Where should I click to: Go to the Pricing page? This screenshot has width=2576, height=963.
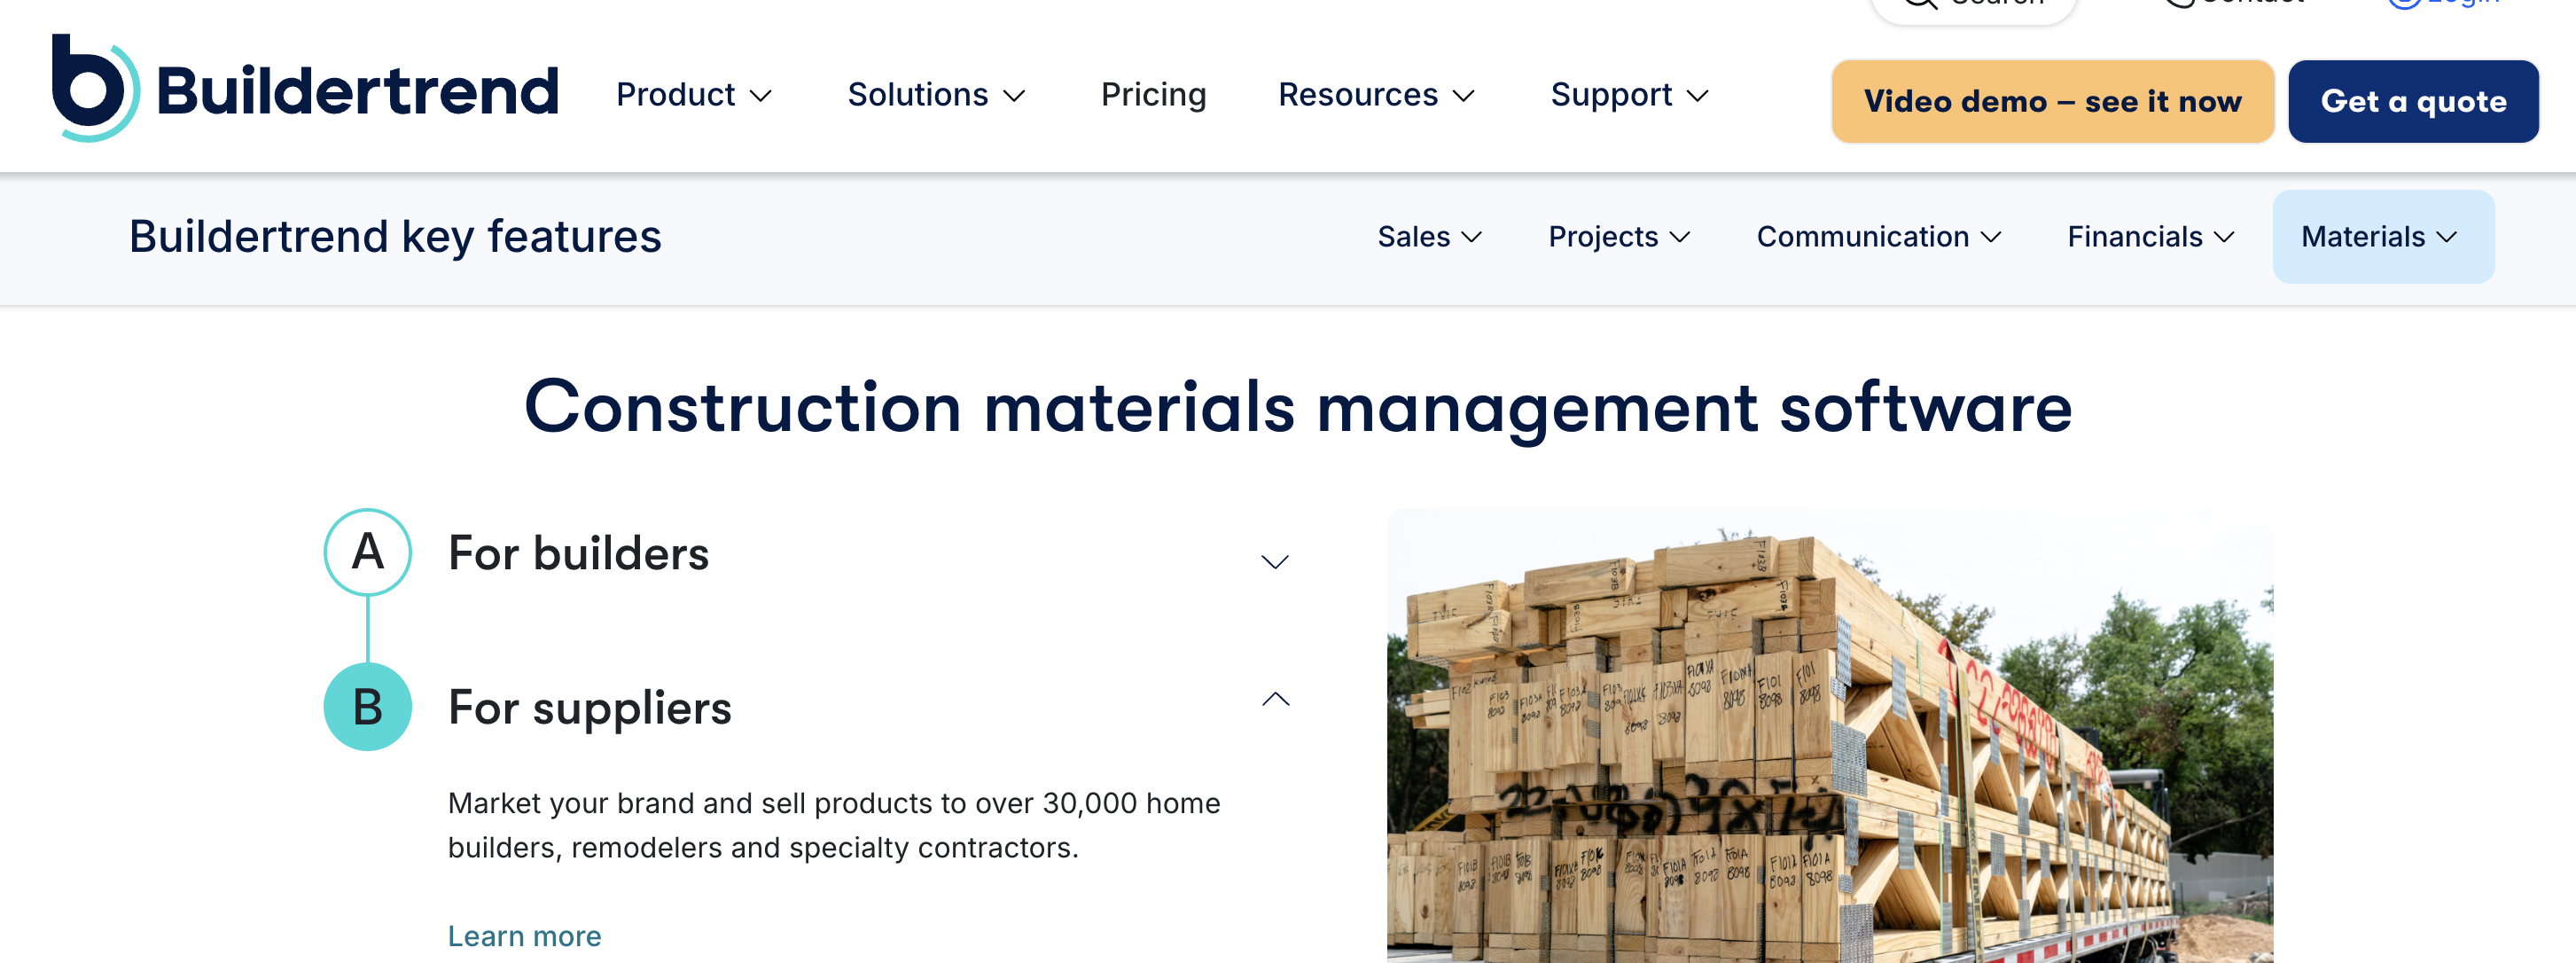pyautogui.click(x=1153, y=95)
